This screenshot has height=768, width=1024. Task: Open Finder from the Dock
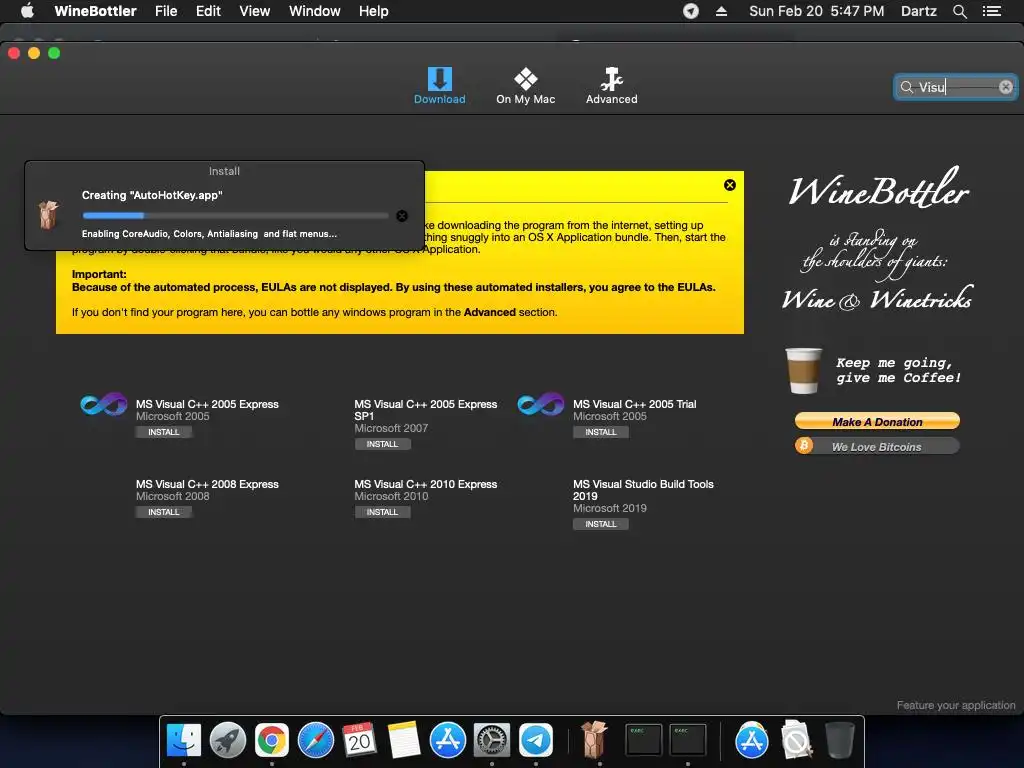(x=184, y=740)
